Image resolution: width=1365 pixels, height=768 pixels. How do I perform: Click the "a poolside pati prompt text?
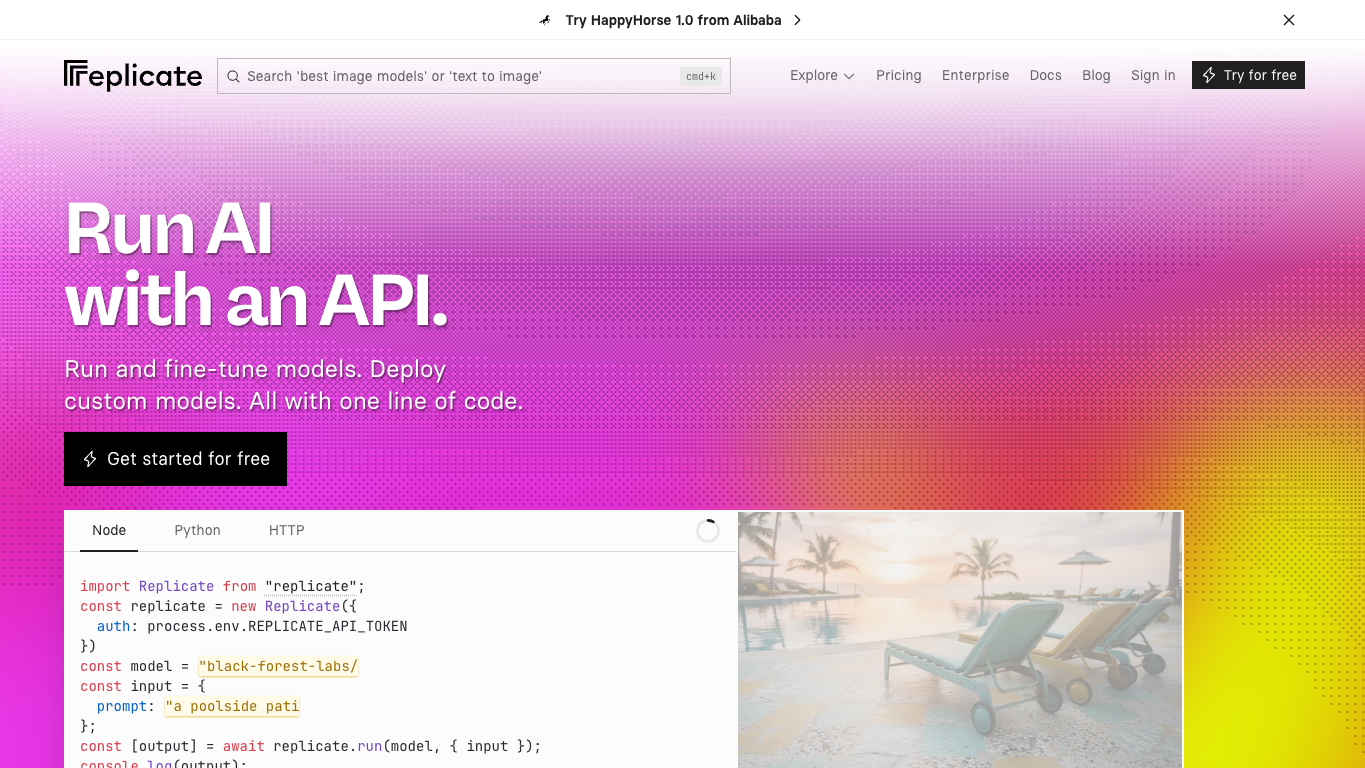(232, 706)
